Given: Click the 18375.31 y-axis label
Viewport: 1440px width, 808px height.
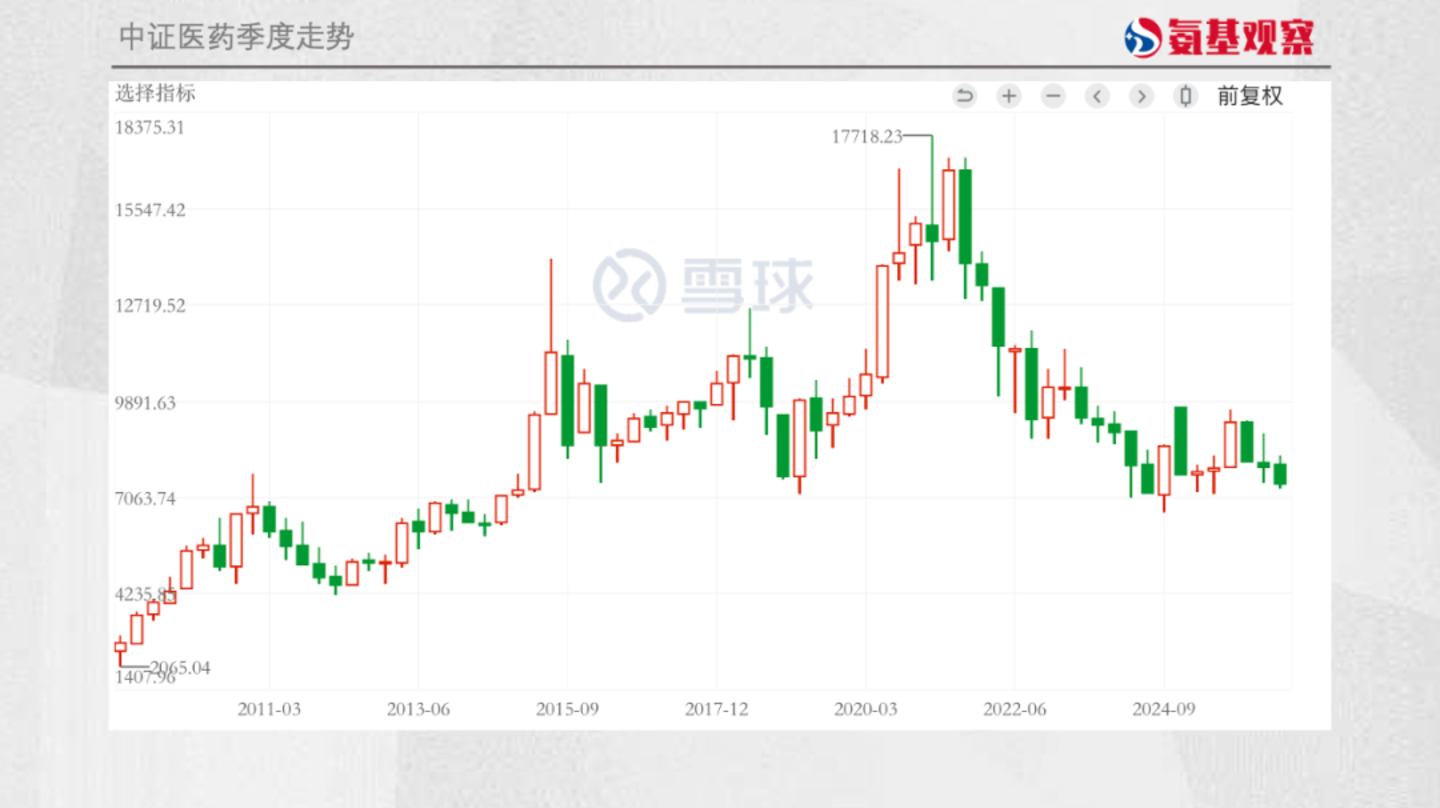Looking at the screenshot, I should click(x=150, y=127).
